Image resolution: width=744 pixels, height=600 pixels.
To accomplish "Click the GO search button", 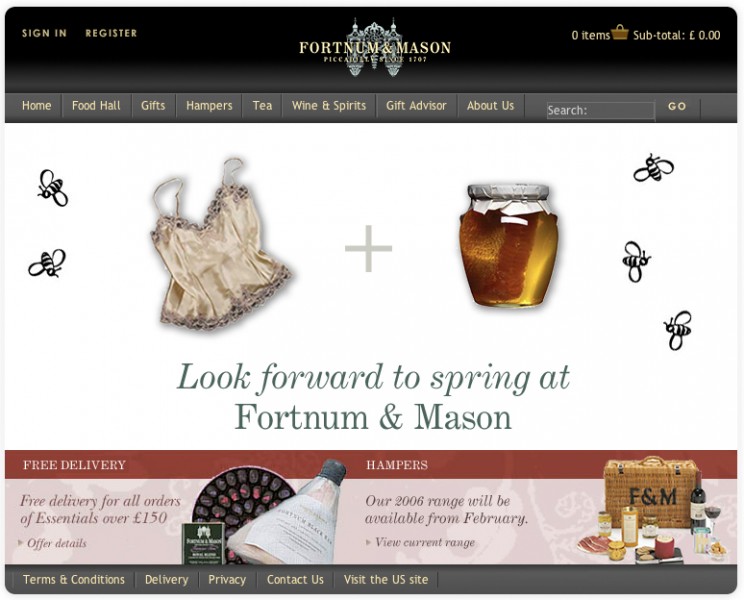I will (x=677, y=106).
